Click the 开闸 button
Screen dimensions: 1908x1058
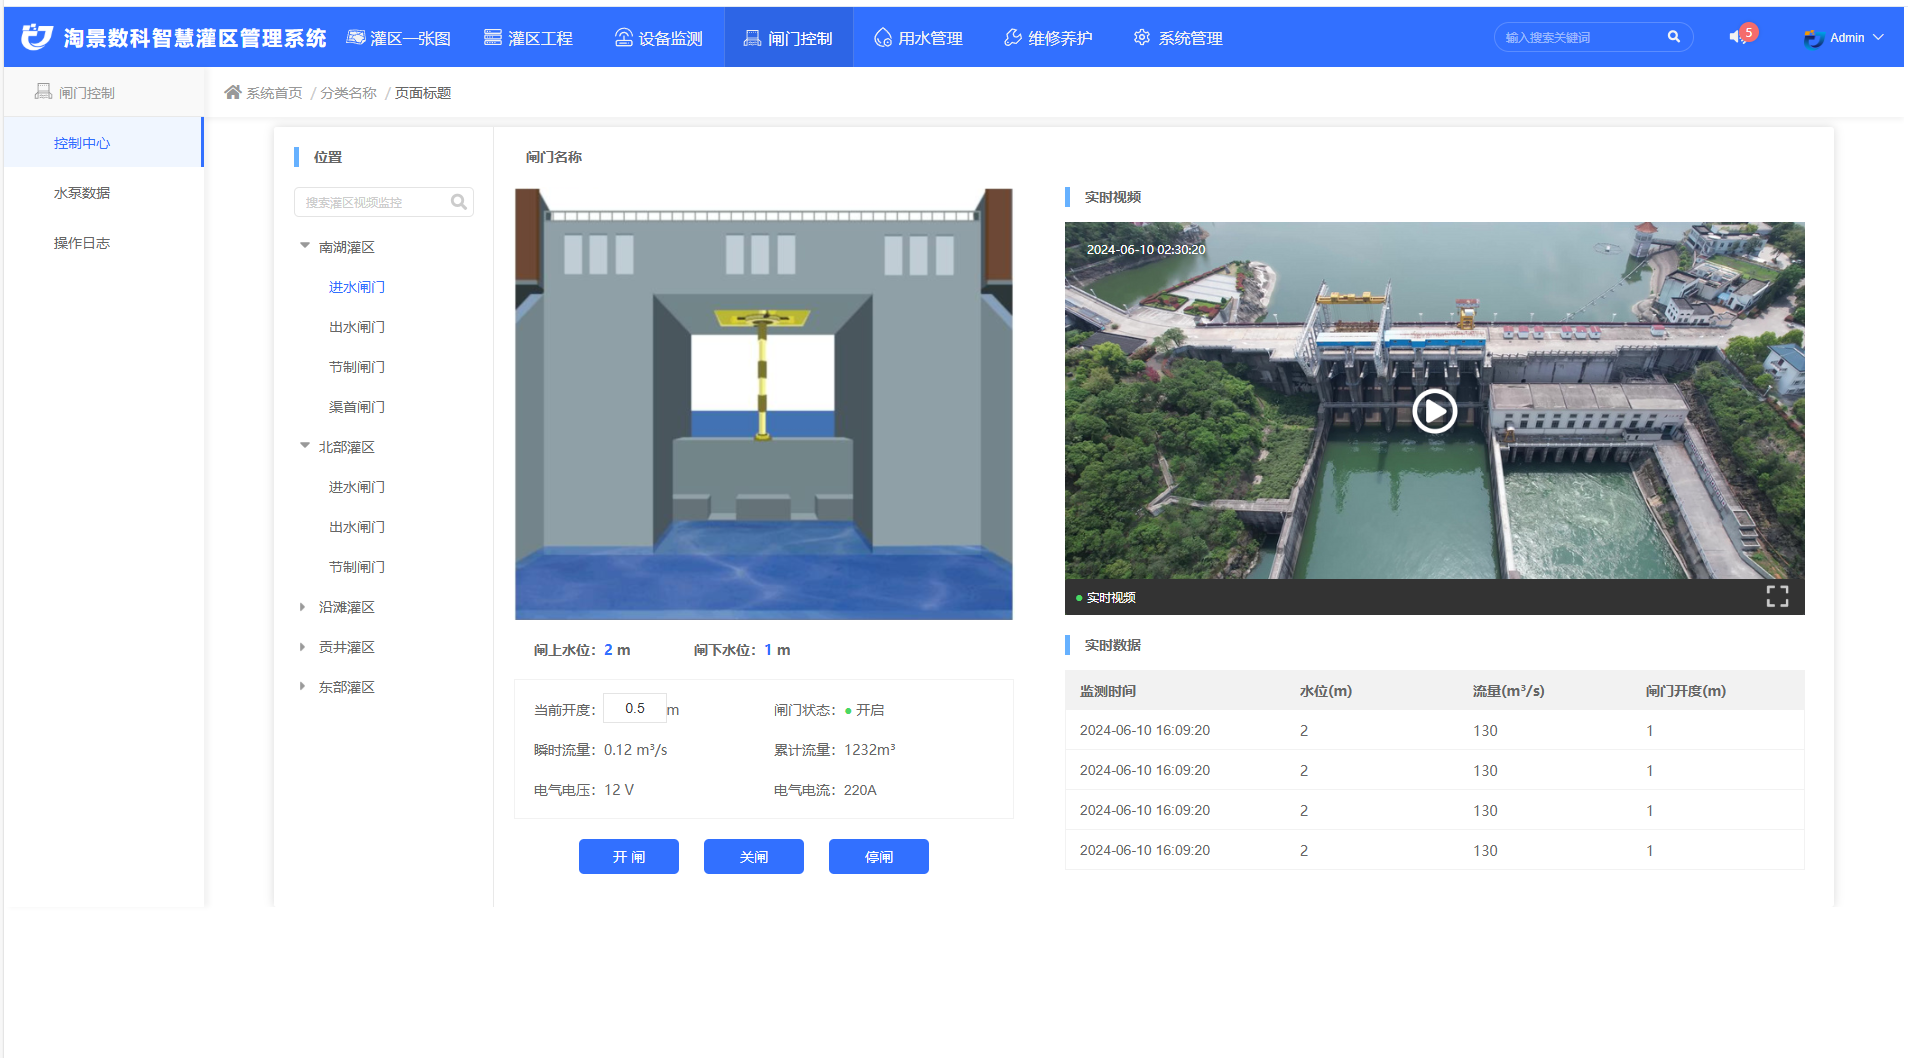[x=629, y=857]
